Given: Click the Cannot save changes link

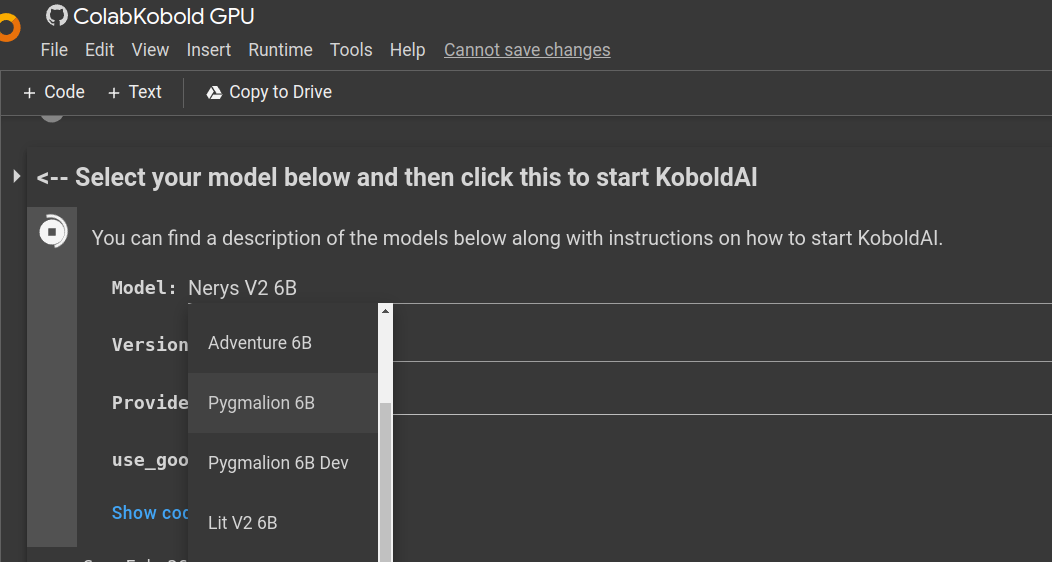Looking at the screenshot, I should coord(527,50).
